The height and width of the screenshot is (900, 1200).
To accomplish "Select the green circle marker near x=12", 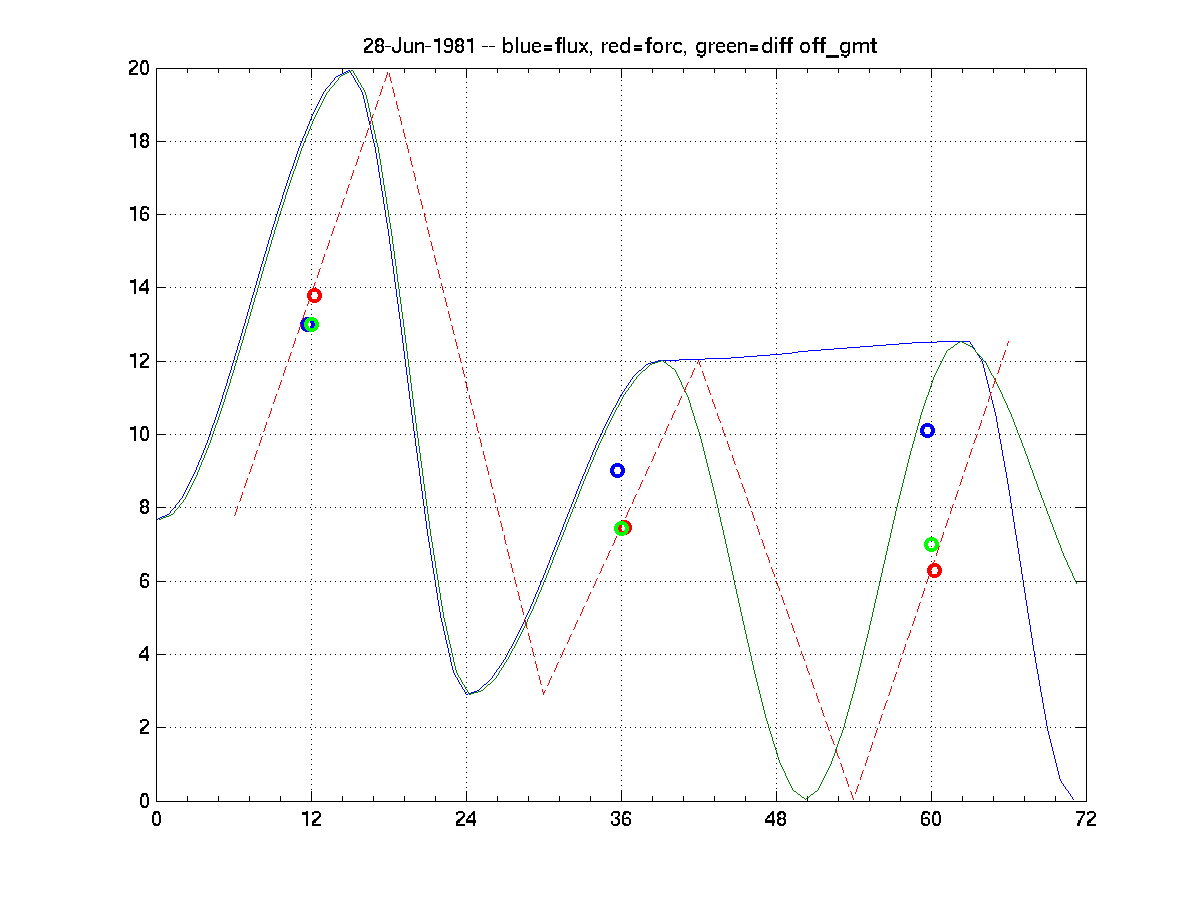I will click(x=311, y=324).
